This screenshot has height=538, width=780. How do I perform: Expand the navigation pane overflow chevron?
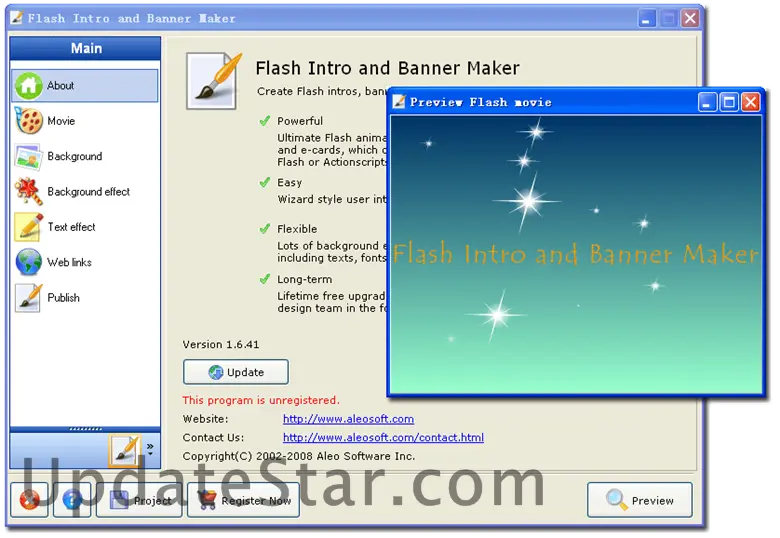pos(150,449)
